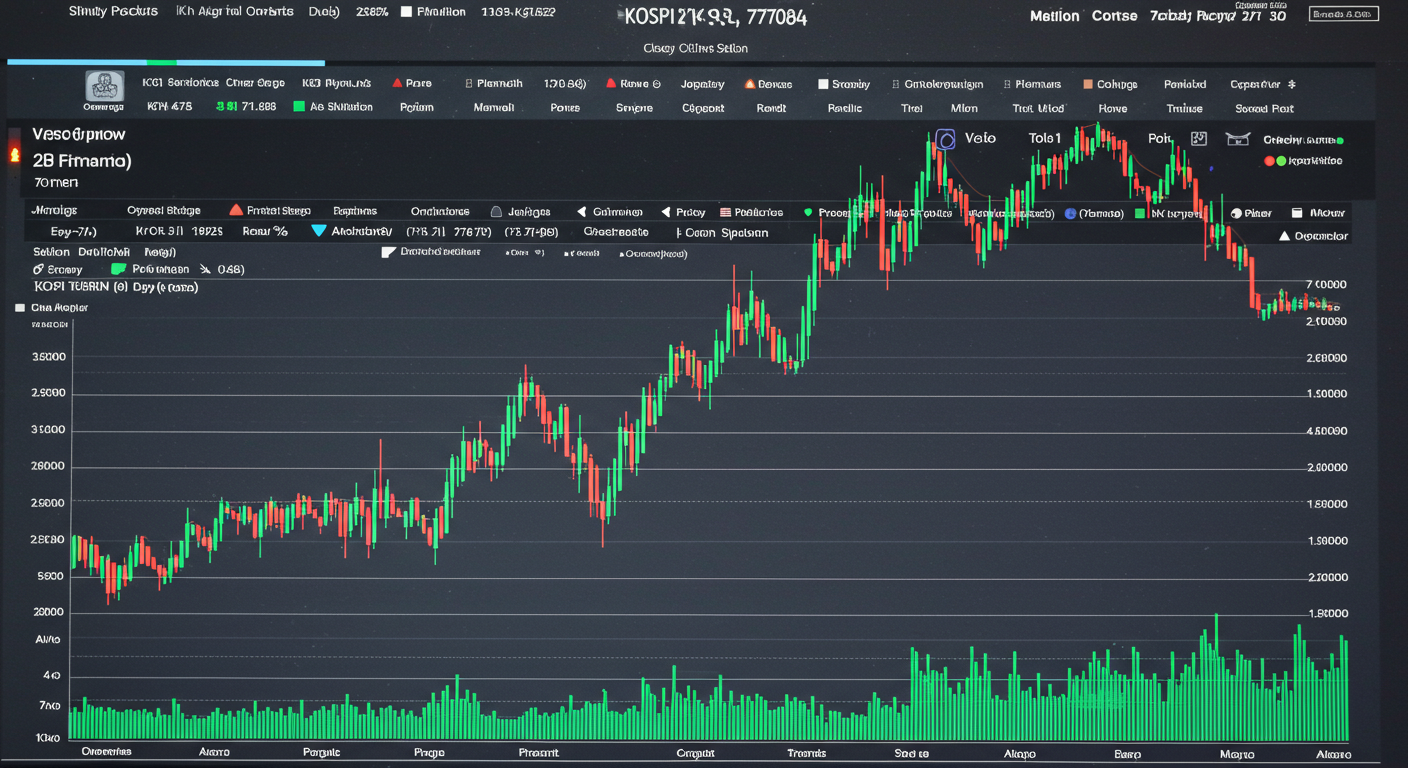Click the rounded icon beside 'Jeifiges'
The height and width of the screenshot is (768, 1408).
pyautogui.click(x=496, y=212)
